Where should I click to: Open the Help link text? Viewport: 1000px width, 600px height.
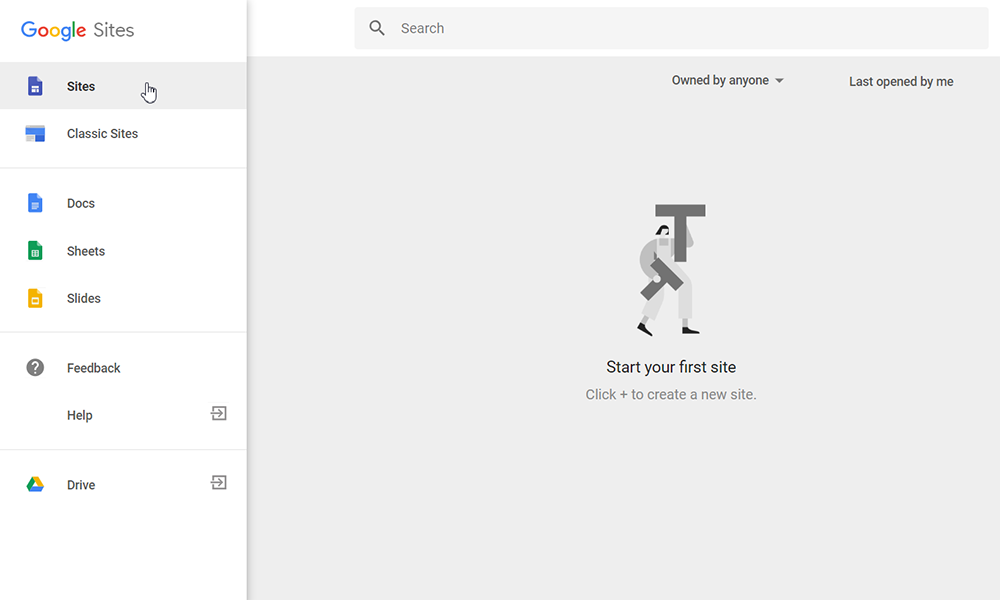click(x=80, y=415)
